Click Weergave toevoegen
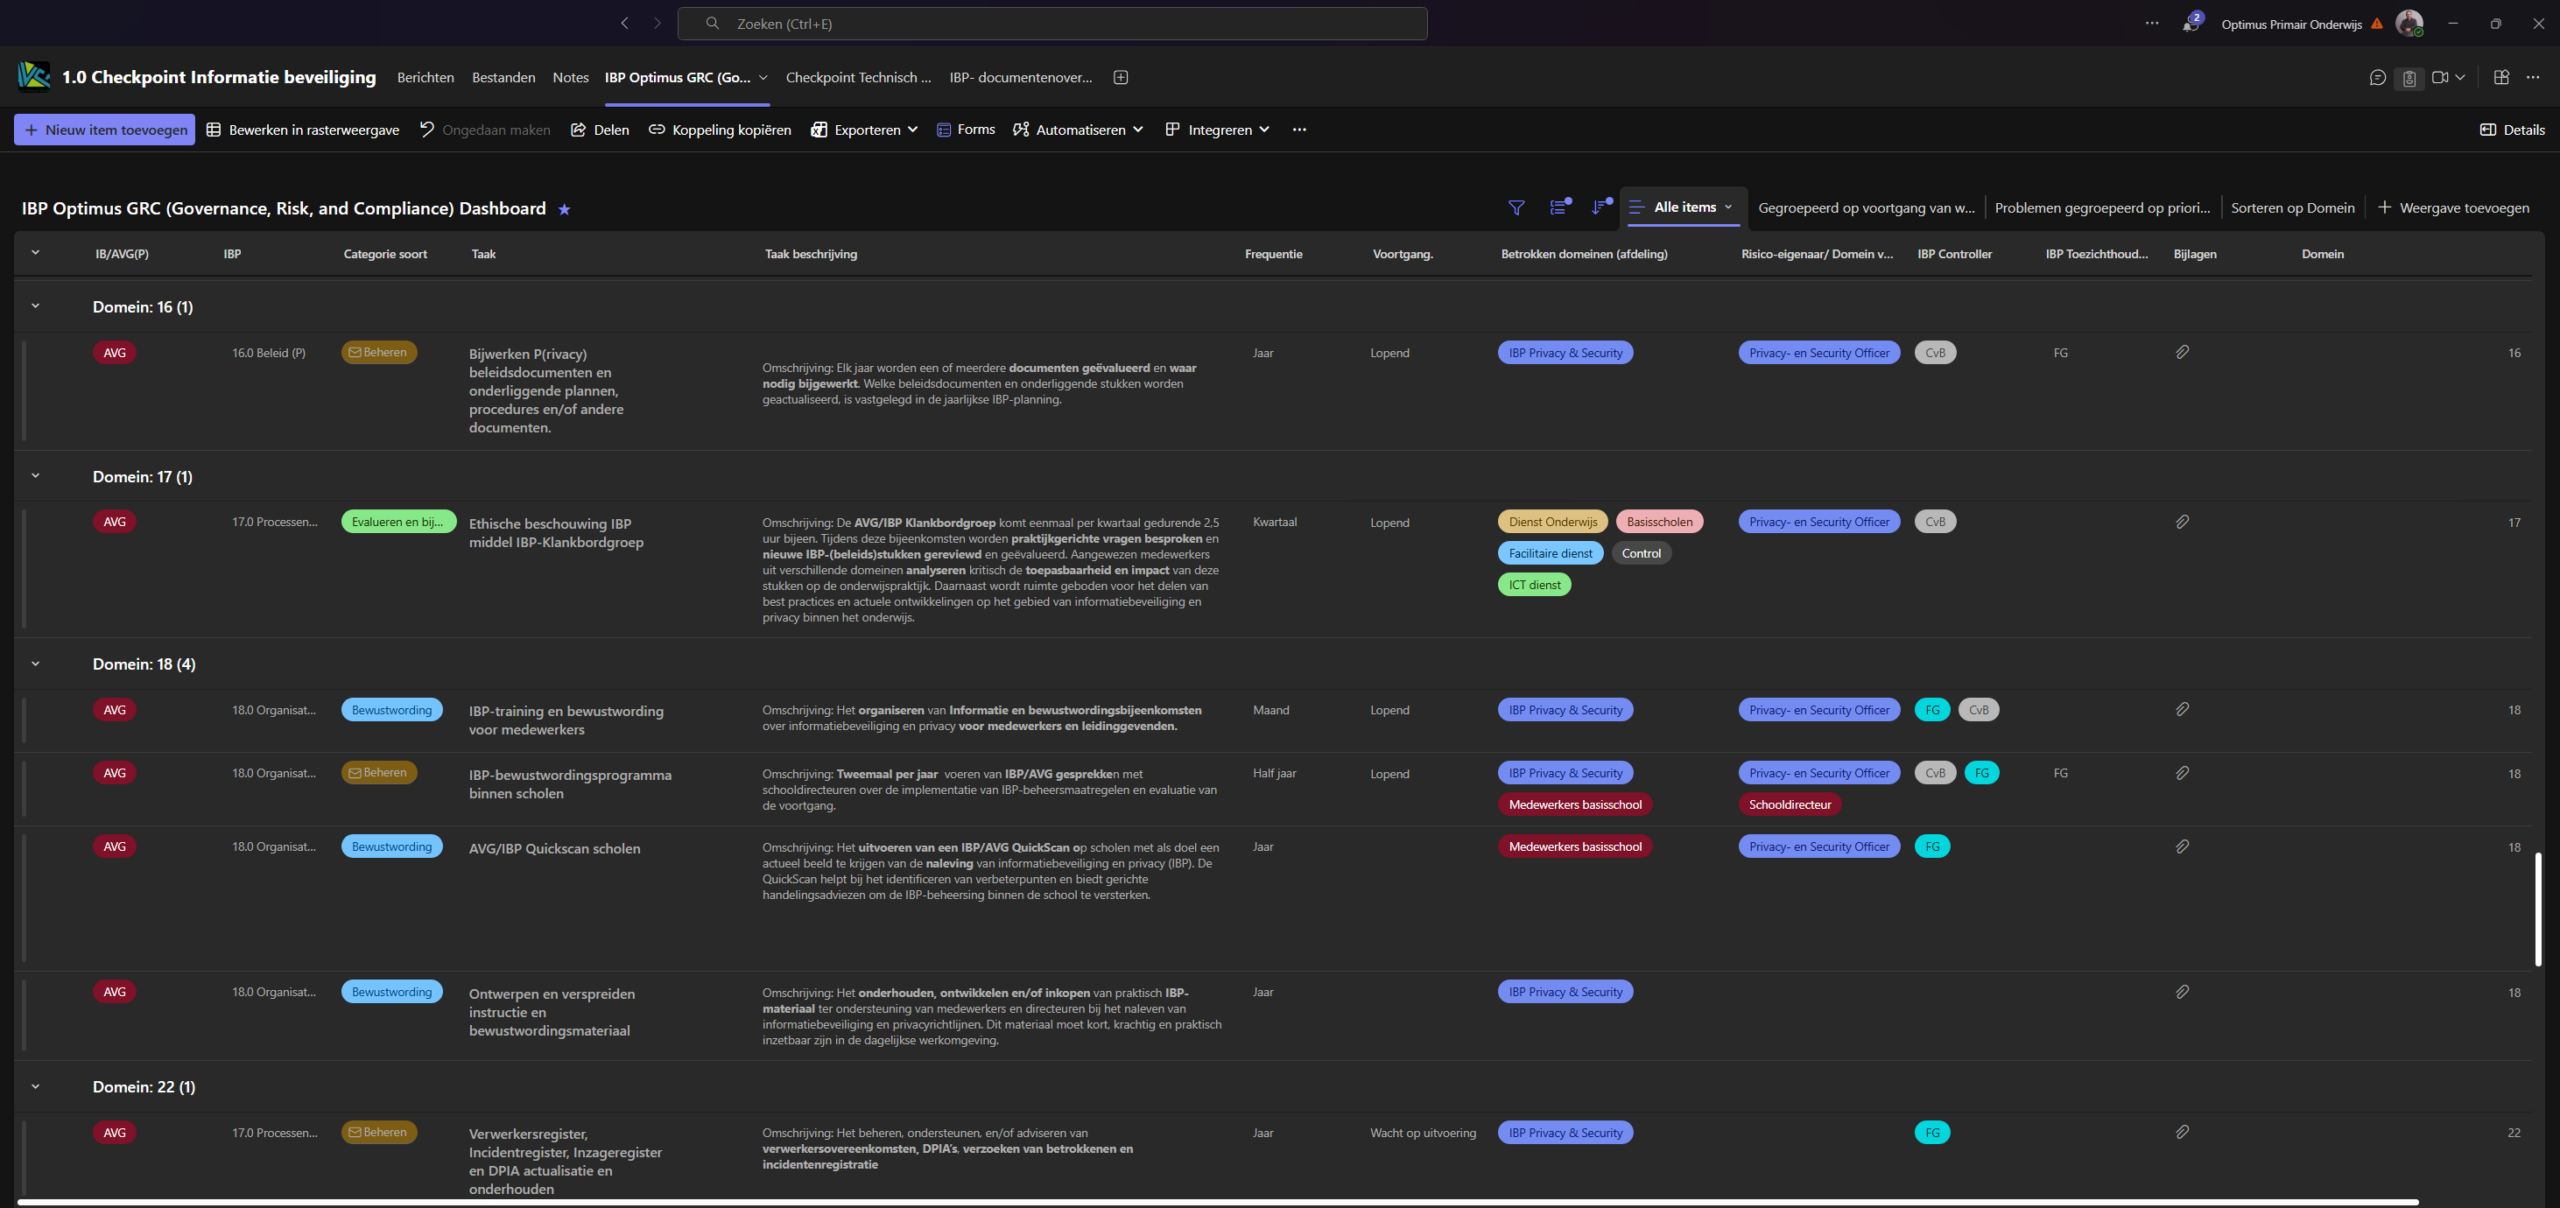This screenshot has height=1208, width=2560. (x=2453, y=208)
